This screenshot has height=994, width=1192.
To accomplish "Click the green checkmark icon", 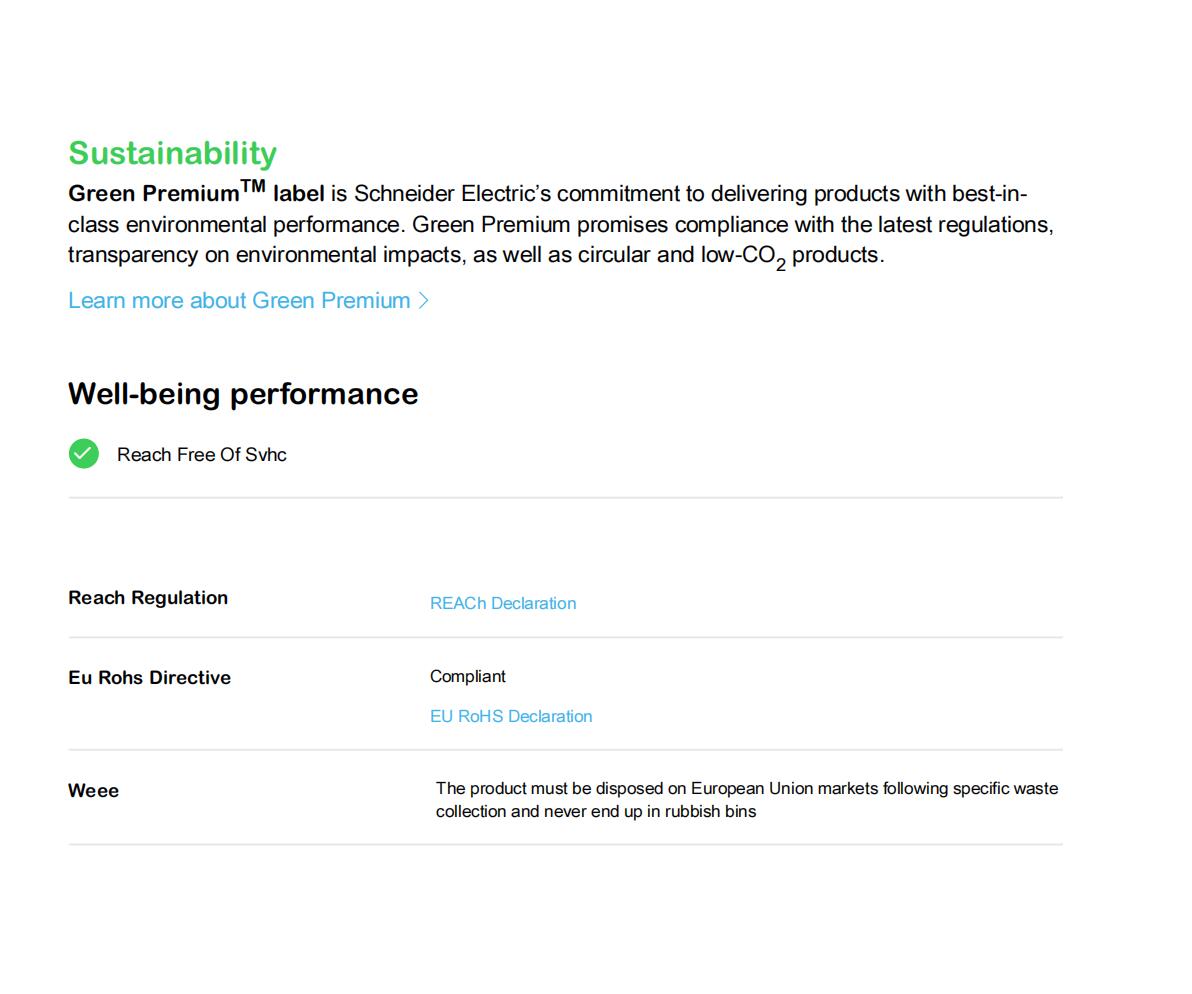I will coord(84,454).
